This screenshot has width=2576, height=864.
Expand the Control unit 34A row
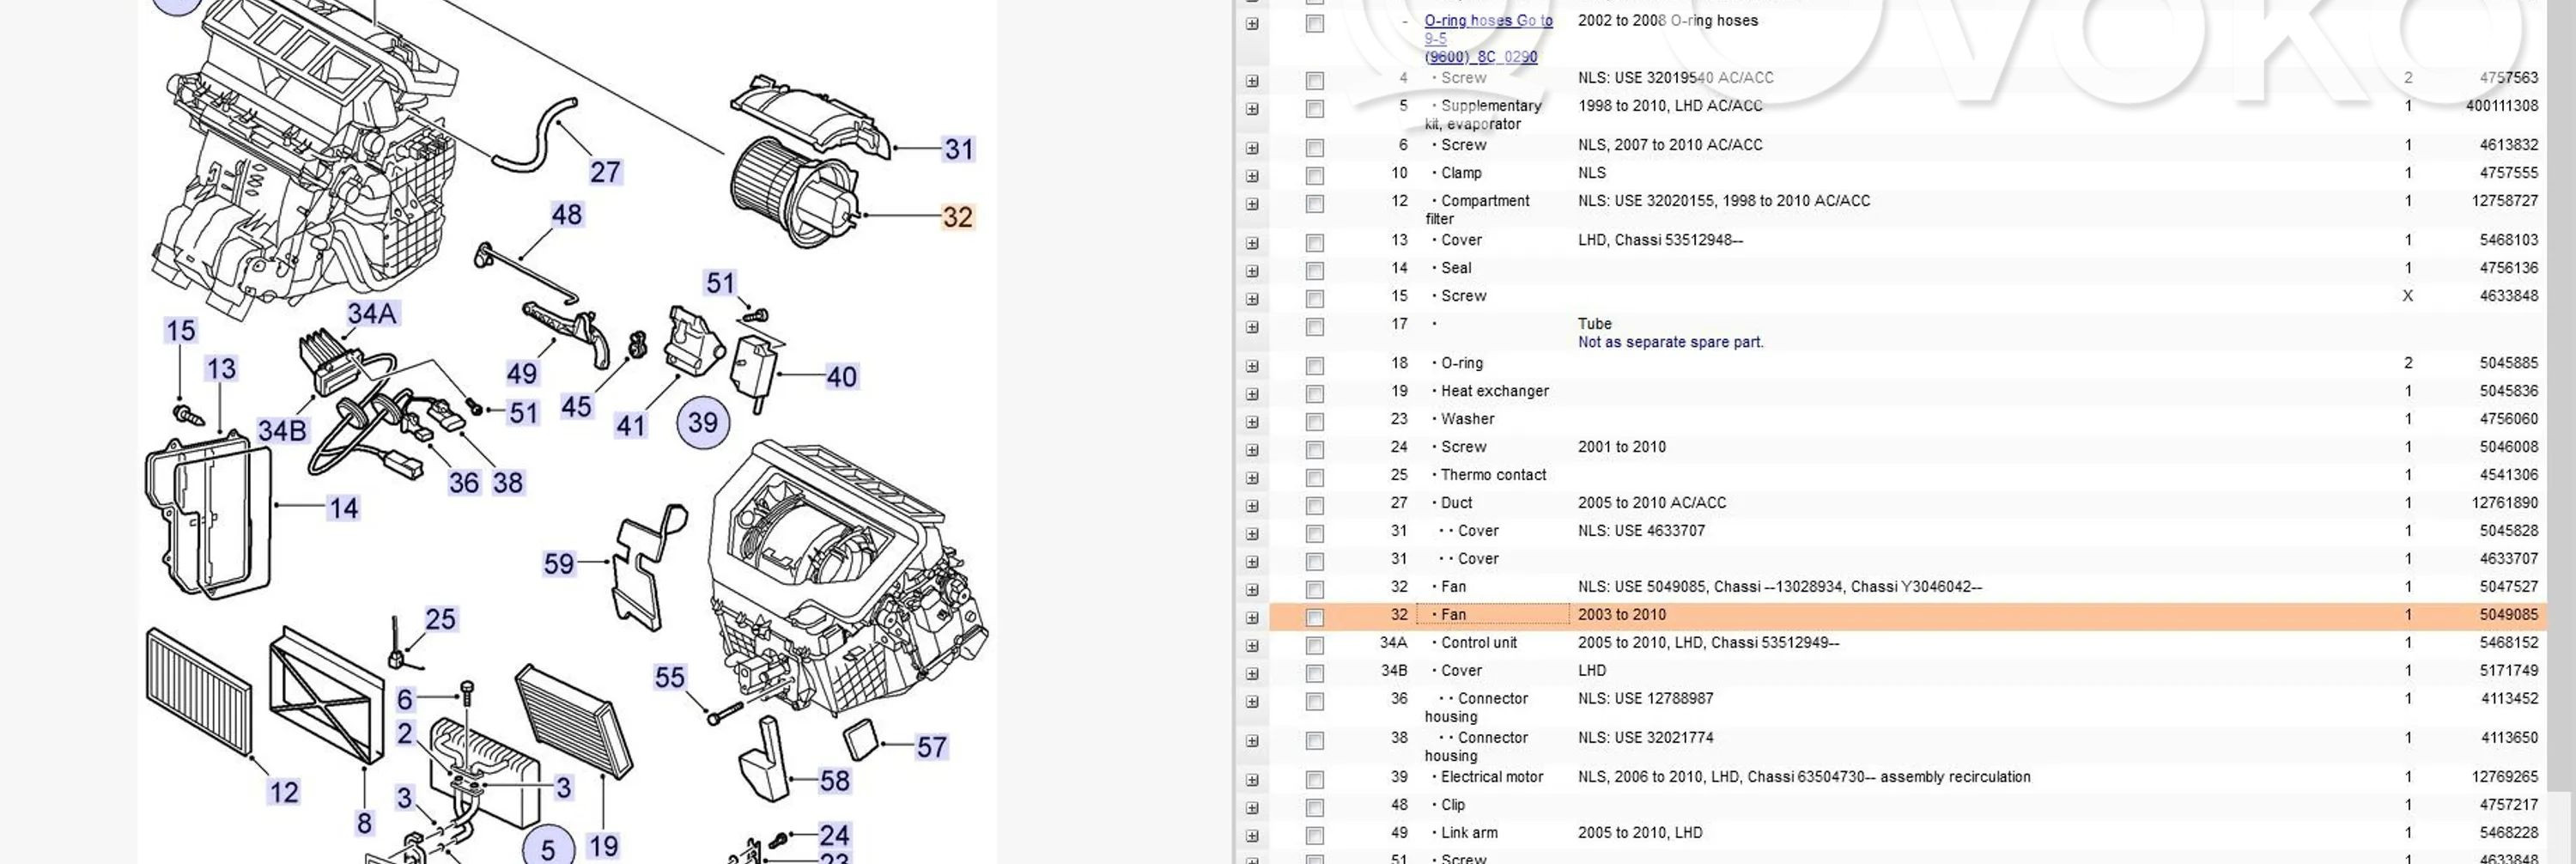(x=1252, y=645)
